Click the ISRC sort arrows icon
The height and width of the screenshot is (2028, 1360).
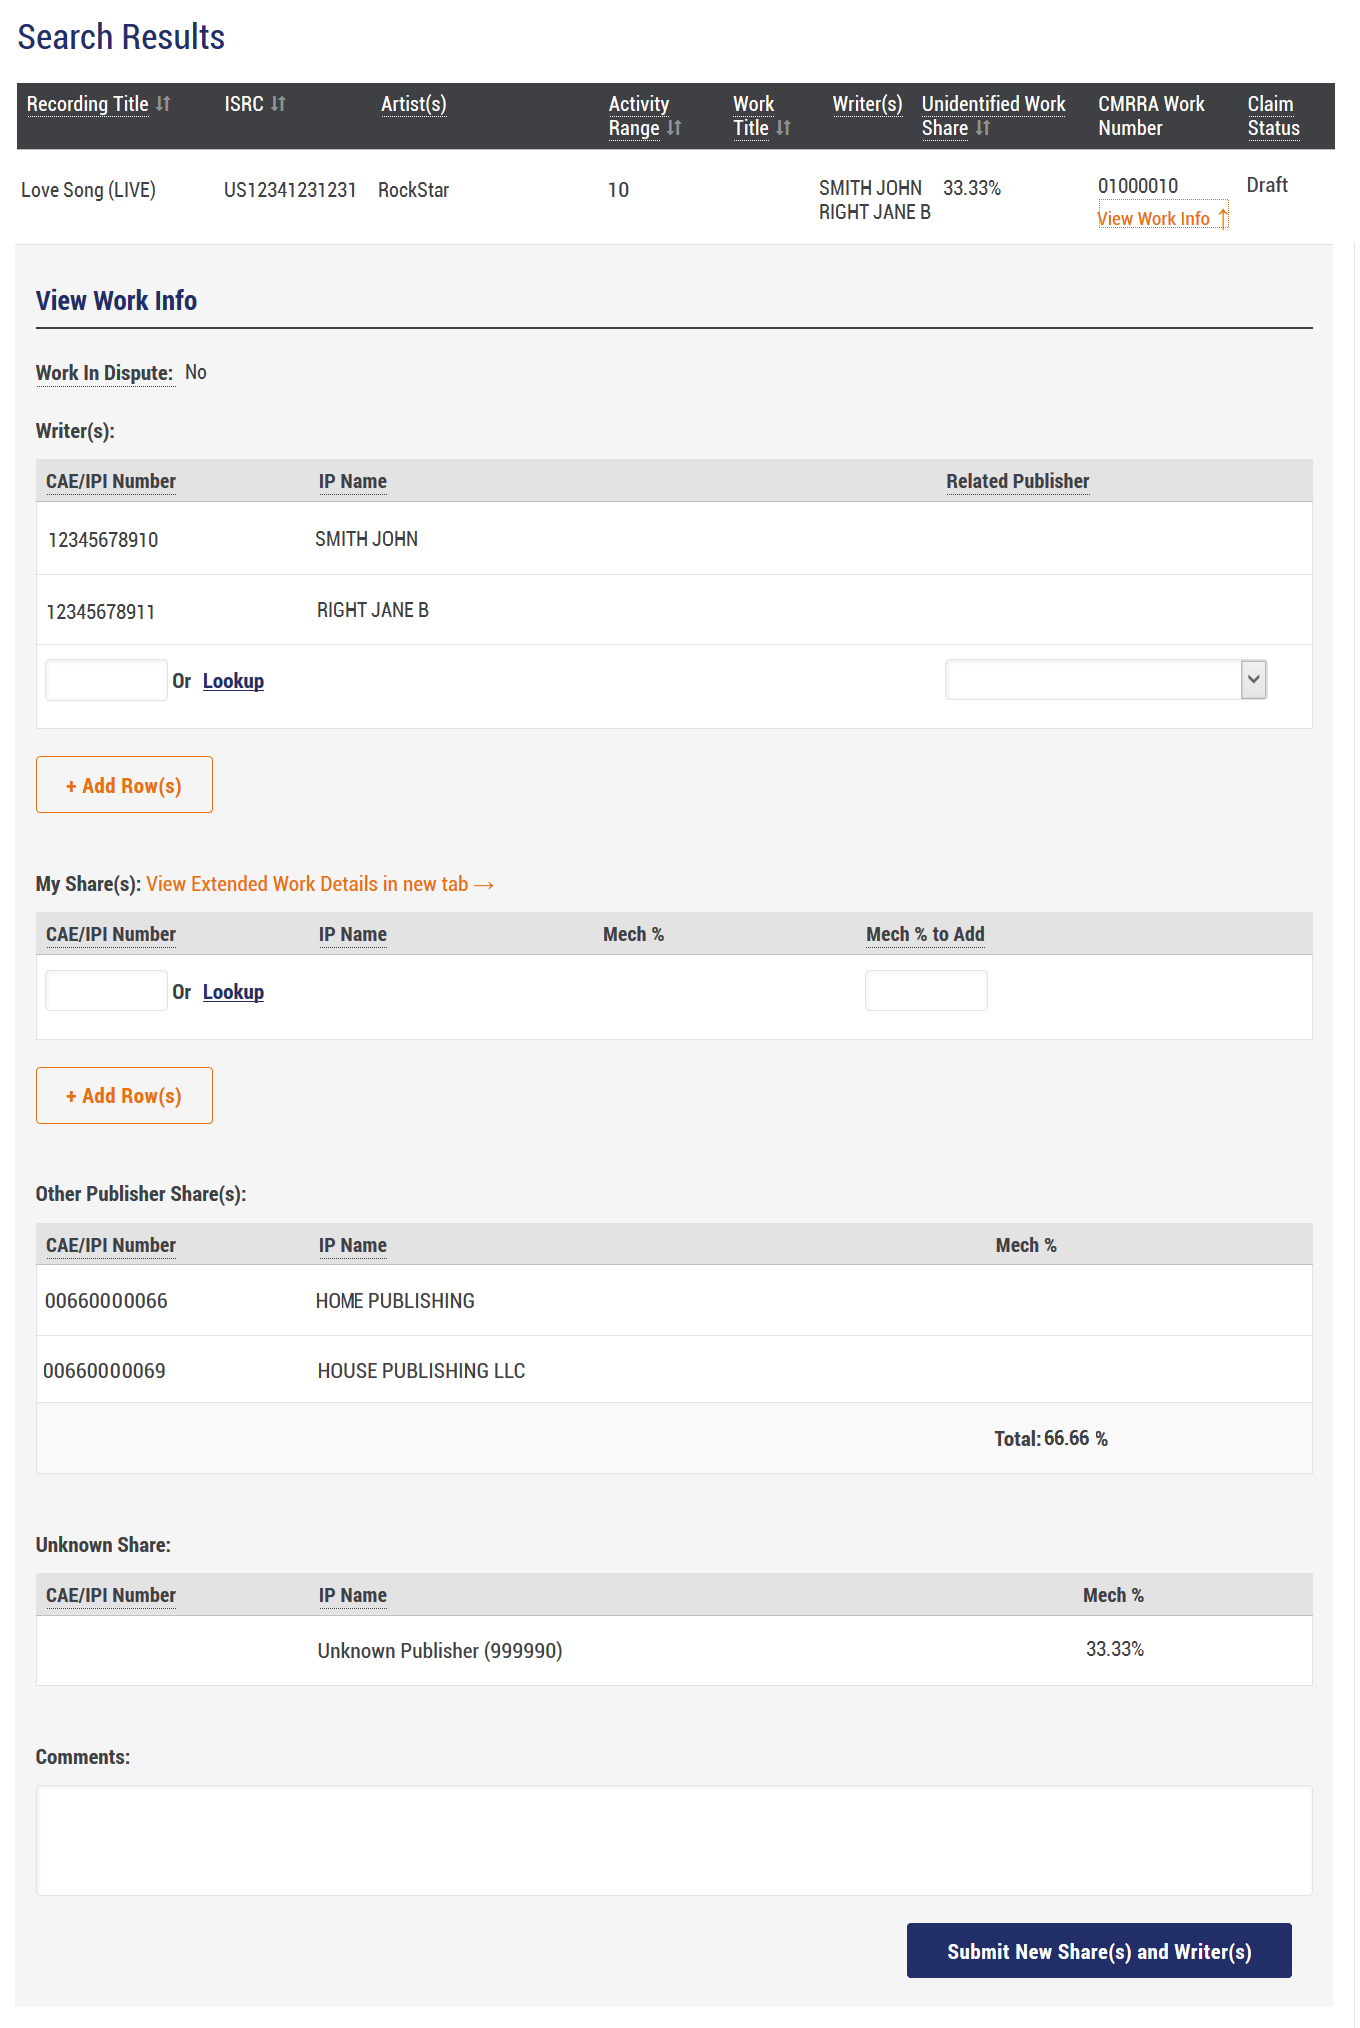click(x=278, y=104)
